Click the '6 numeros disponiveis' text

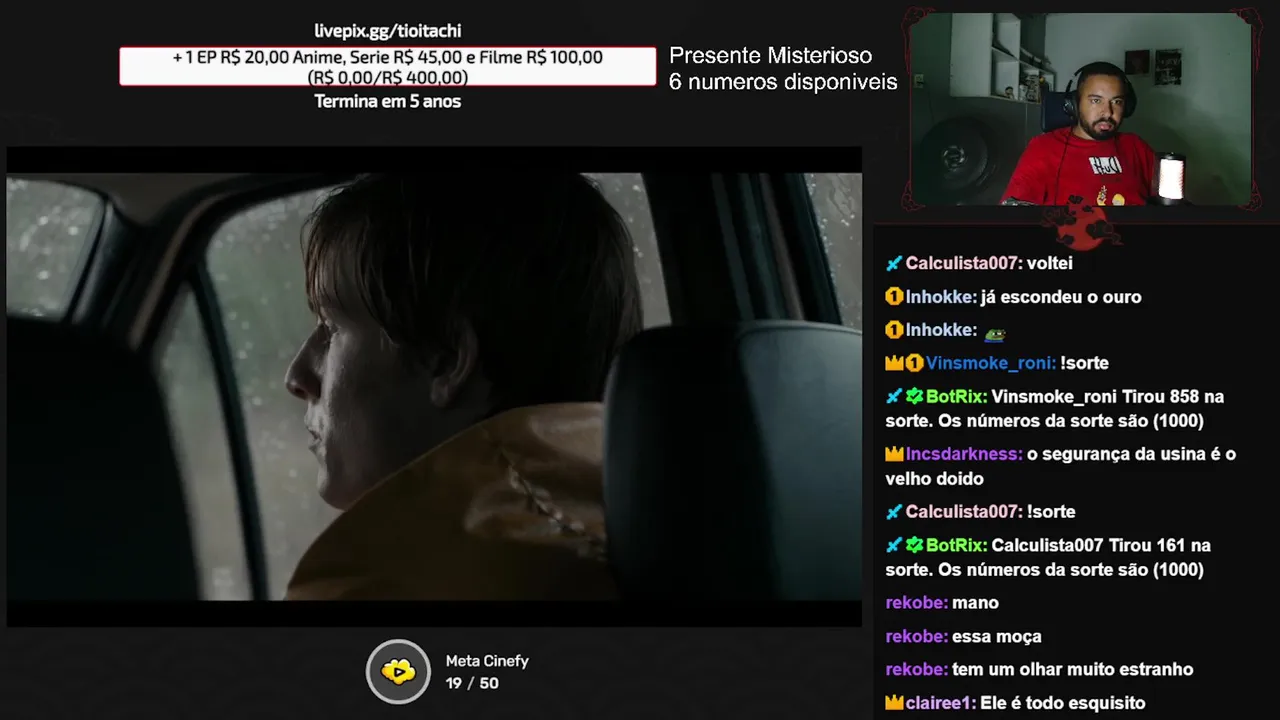tap(783, 82)
